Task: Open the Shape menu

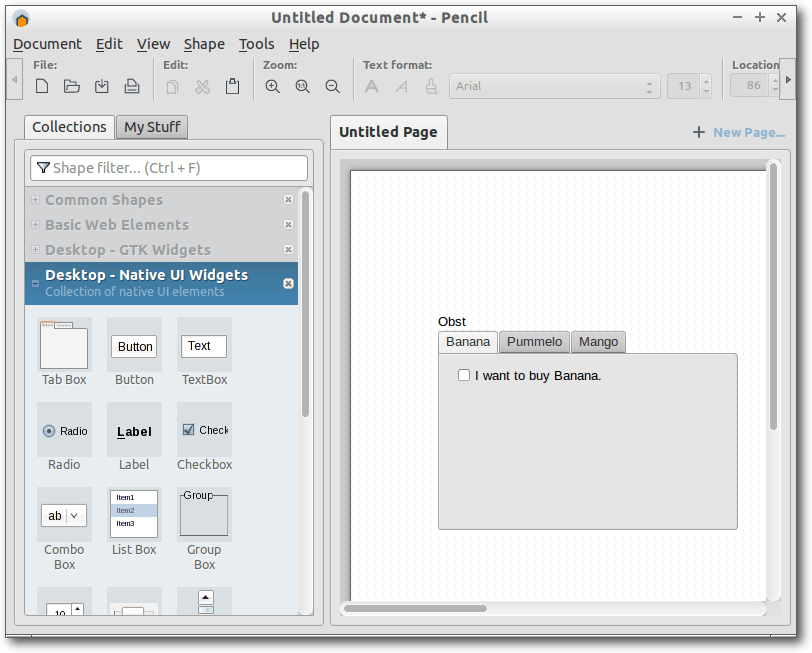Action: pyautogui.click(x=204, y=44)
